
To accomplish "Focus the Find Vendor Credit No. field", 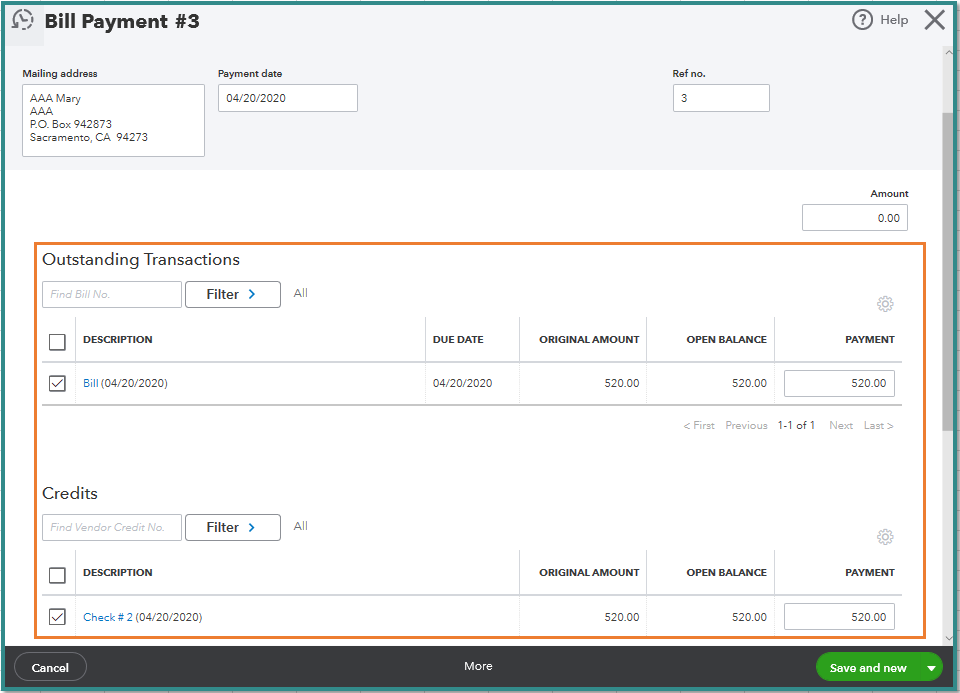I will point(112,527).
